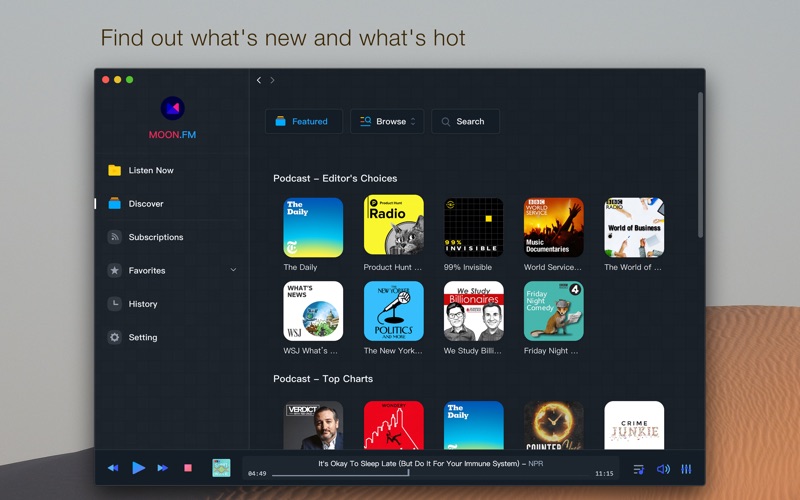Image resolution: width=800 pixels, height=500 pixels.
Task: Click the Subscriptions RSS icon
Action: click(114, 237)
